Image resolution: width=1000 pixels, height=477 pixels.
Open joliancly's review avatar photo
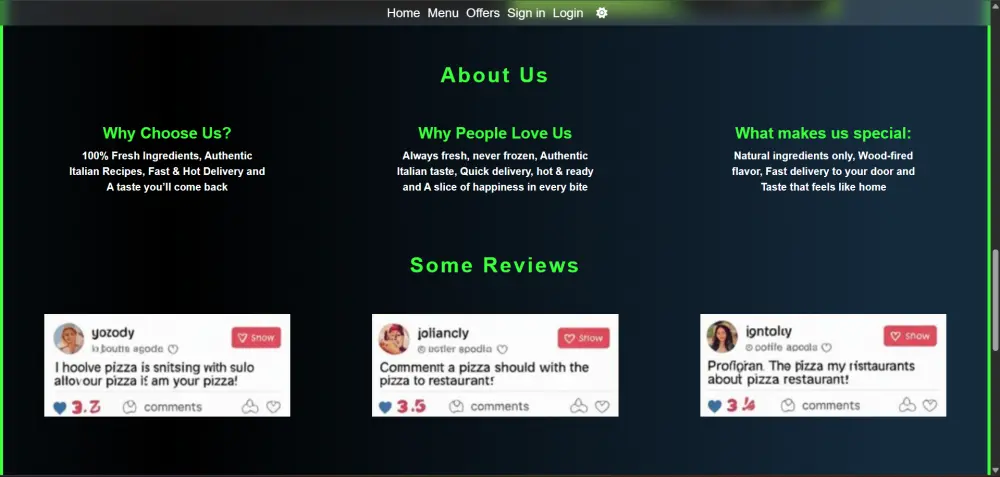(x=394, y=339)
